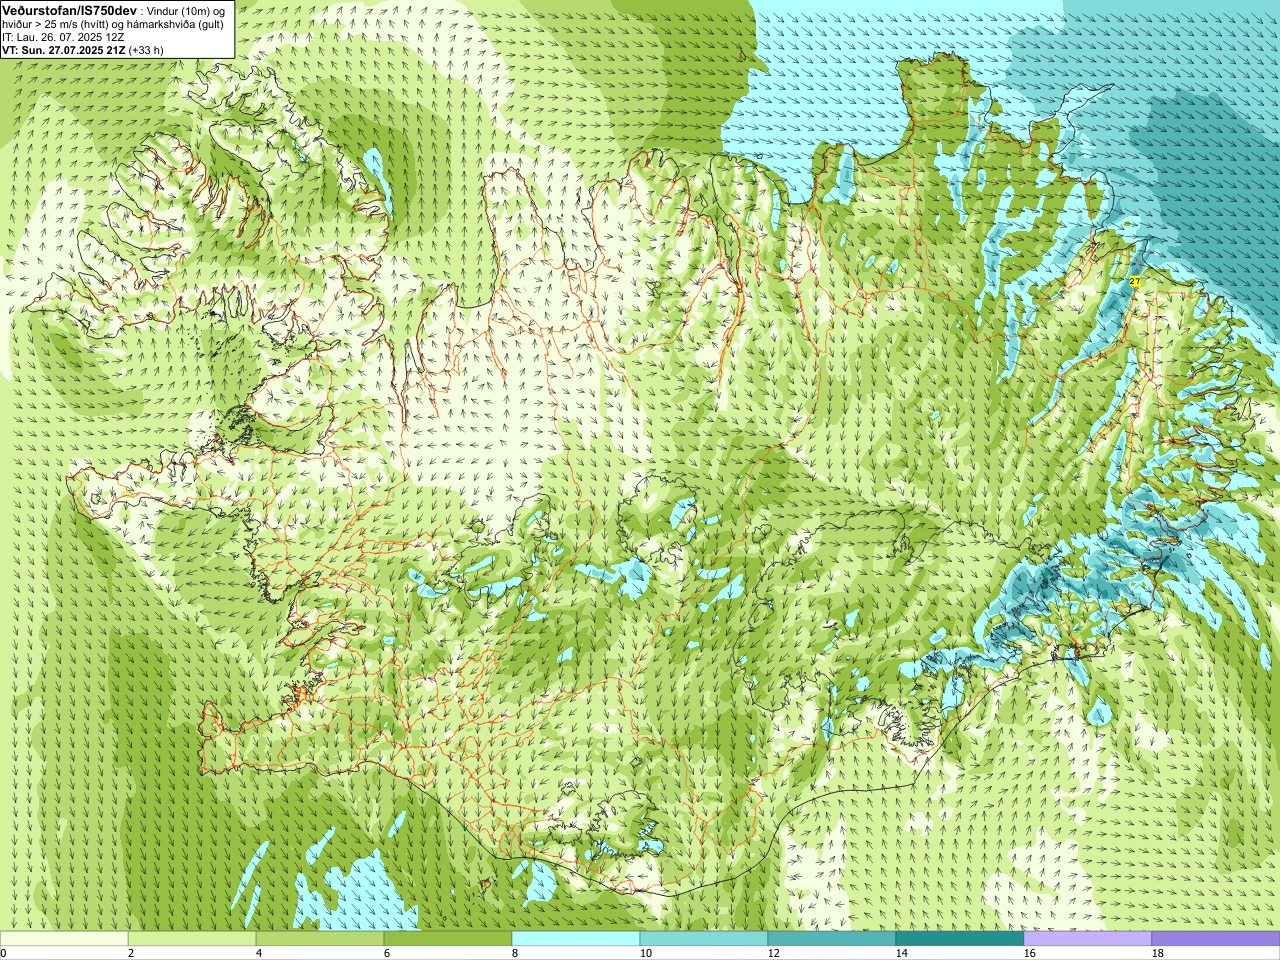Image resolution: width=1280 pixels, height=960 pixels.
Task: Click the medium green 4–6 legend swatch
Action: [x=320, y=939]
